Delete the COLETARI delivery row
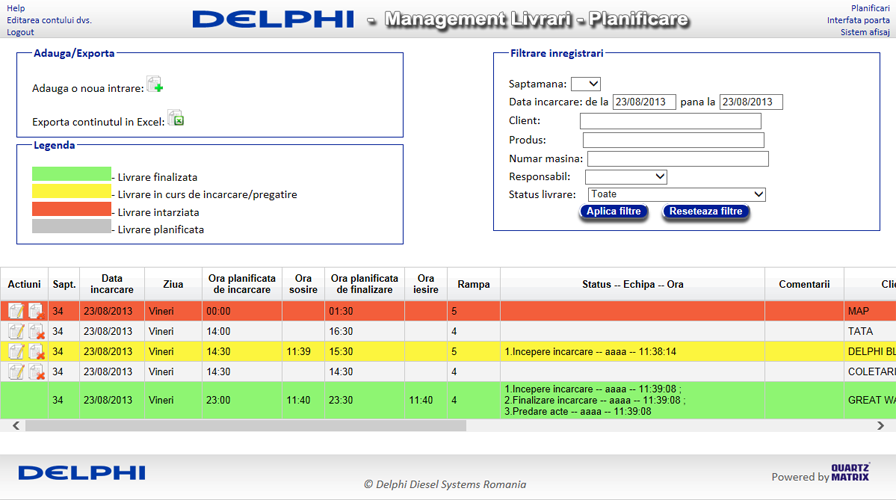 click(37, 371)
